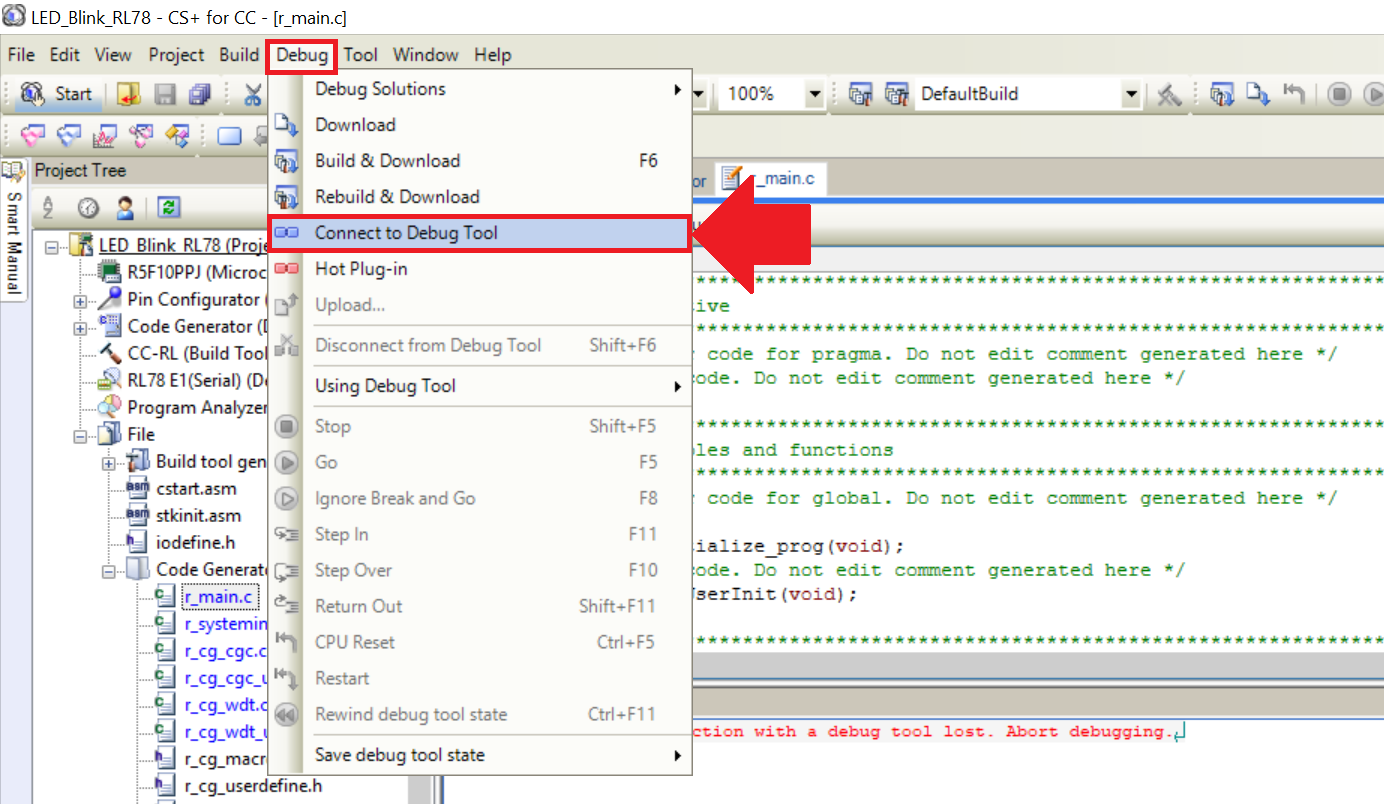Open the File menu
The height and width of the screenshot is (804, 1384).
click(x=21, y=55)
